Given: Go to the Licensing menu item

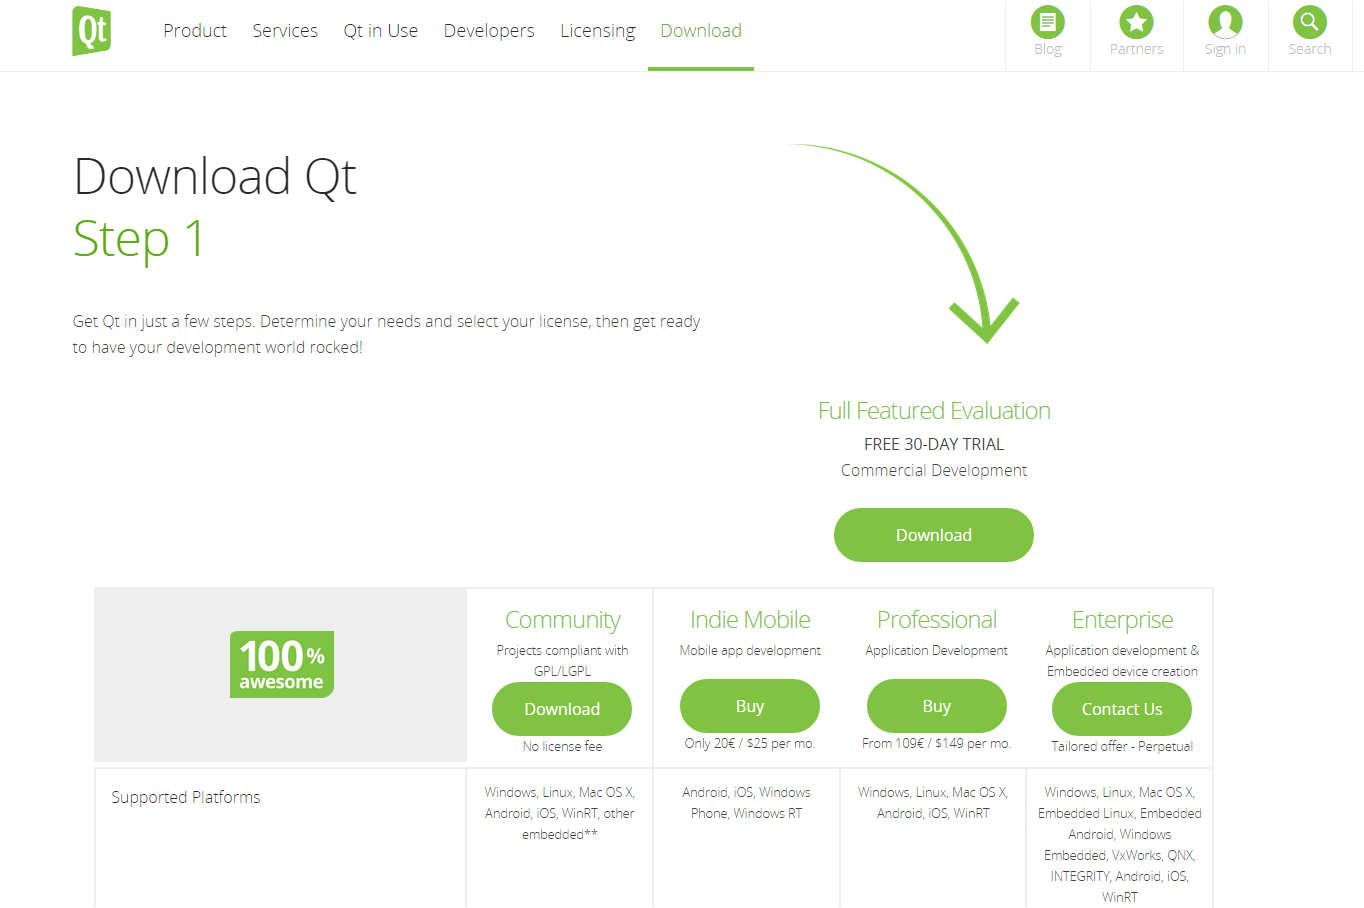Looking at the screenshot, I should click(598, 31).
